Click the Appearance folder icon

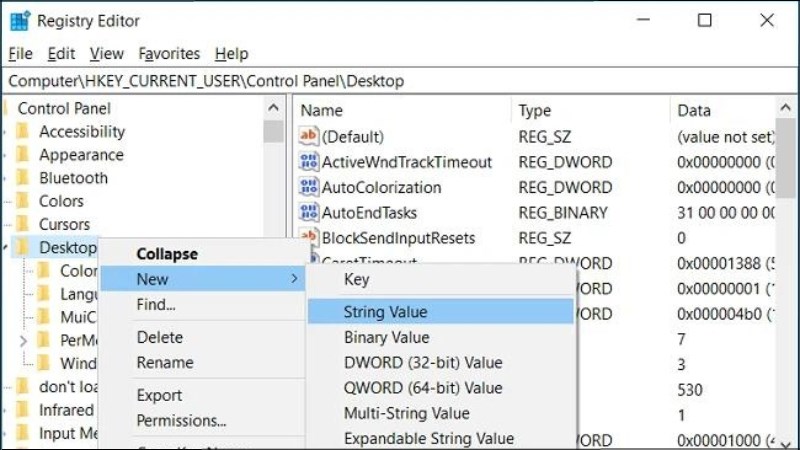coord(22,155)
